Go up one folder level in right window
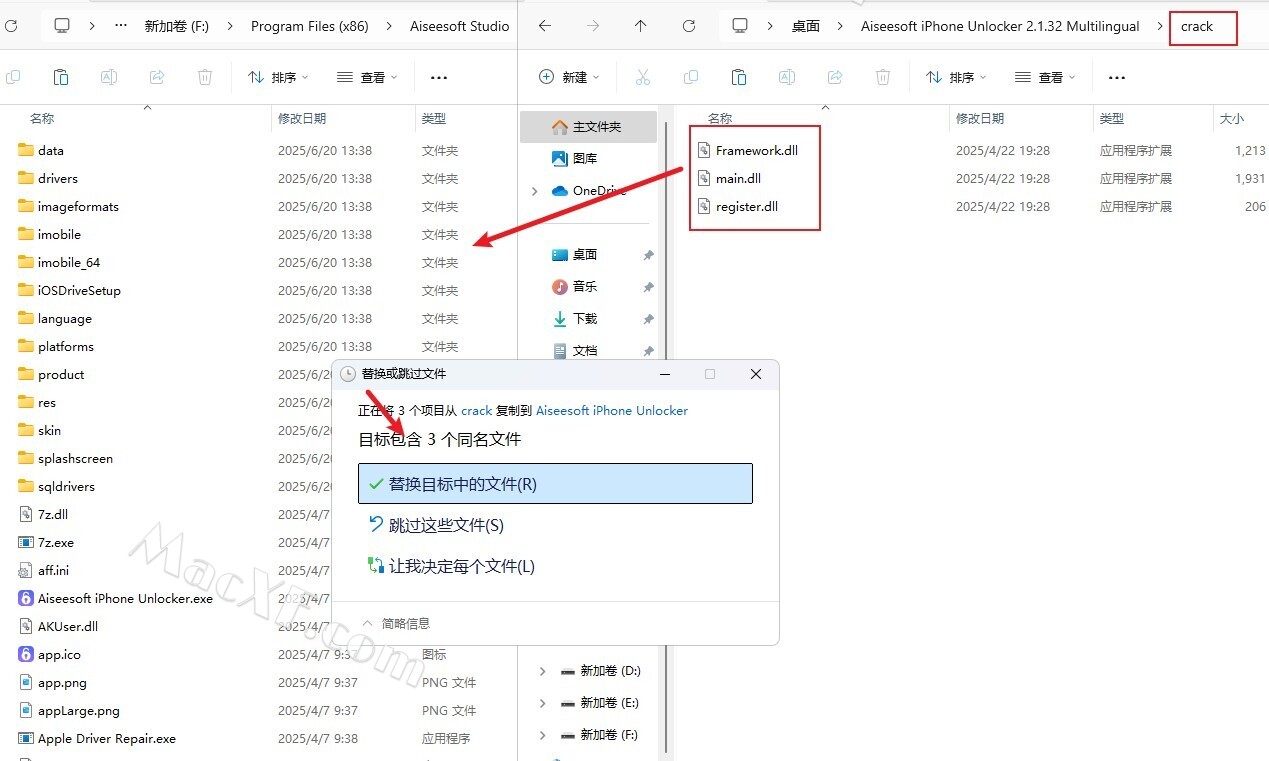The height and width of the screenshot is (761, 1269). tap(641, 26)
